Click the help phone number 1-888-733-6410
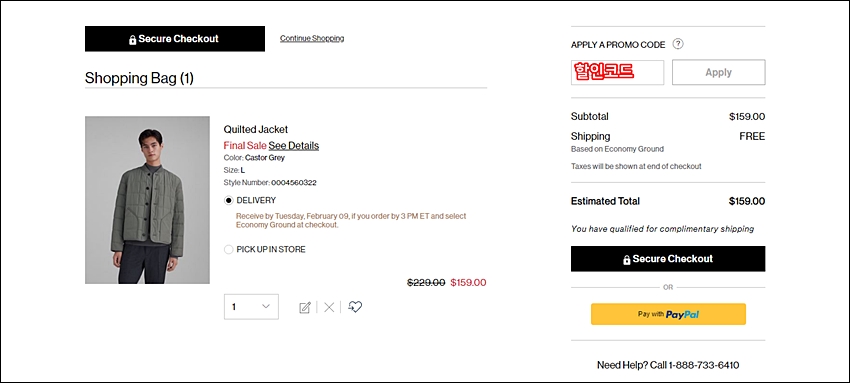This screenshot has width=850, height=383. click(x=704, y=365)
